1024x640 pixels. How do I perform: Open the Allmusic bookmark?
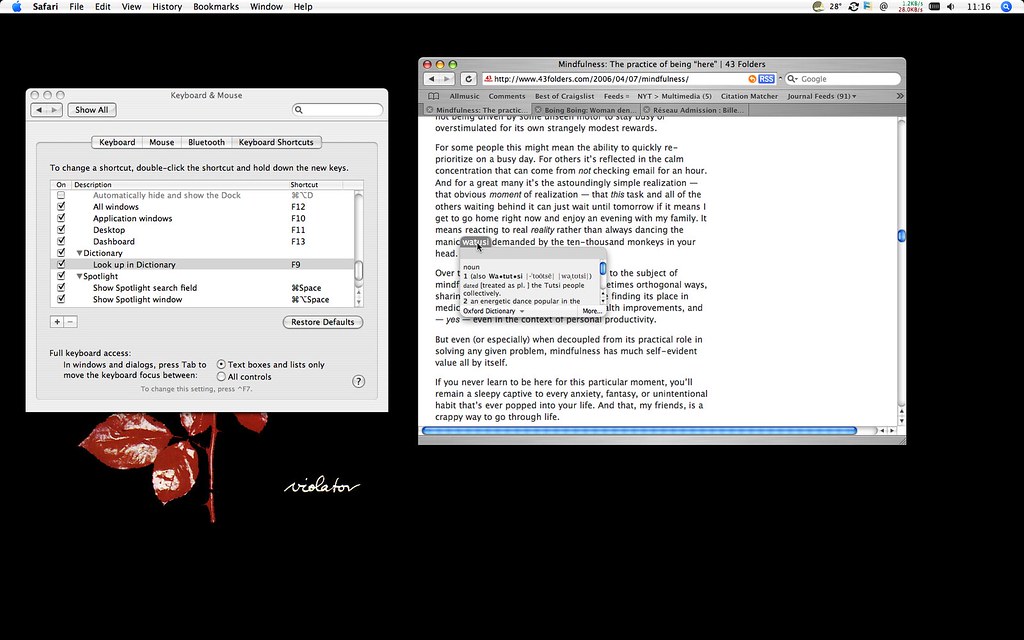(x=464, y=96)
